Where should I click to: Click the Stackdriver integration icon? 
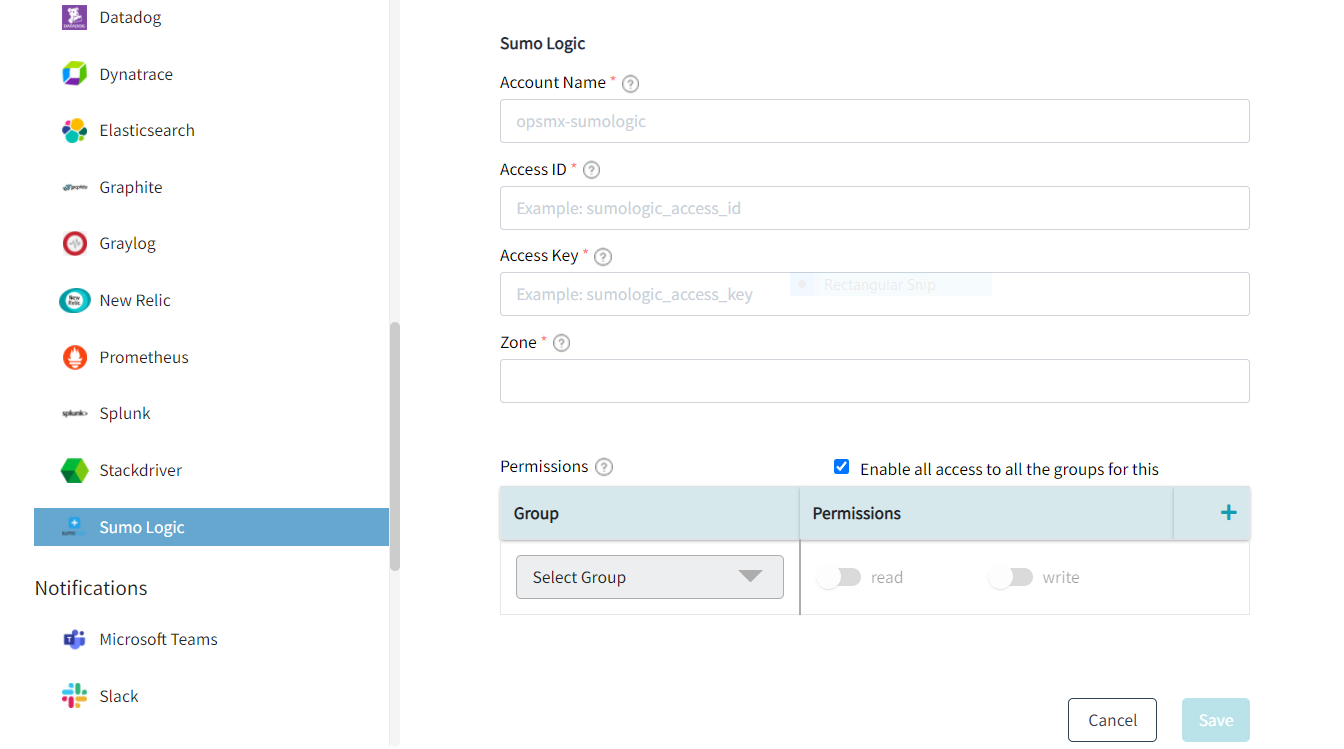coord(73,470)
